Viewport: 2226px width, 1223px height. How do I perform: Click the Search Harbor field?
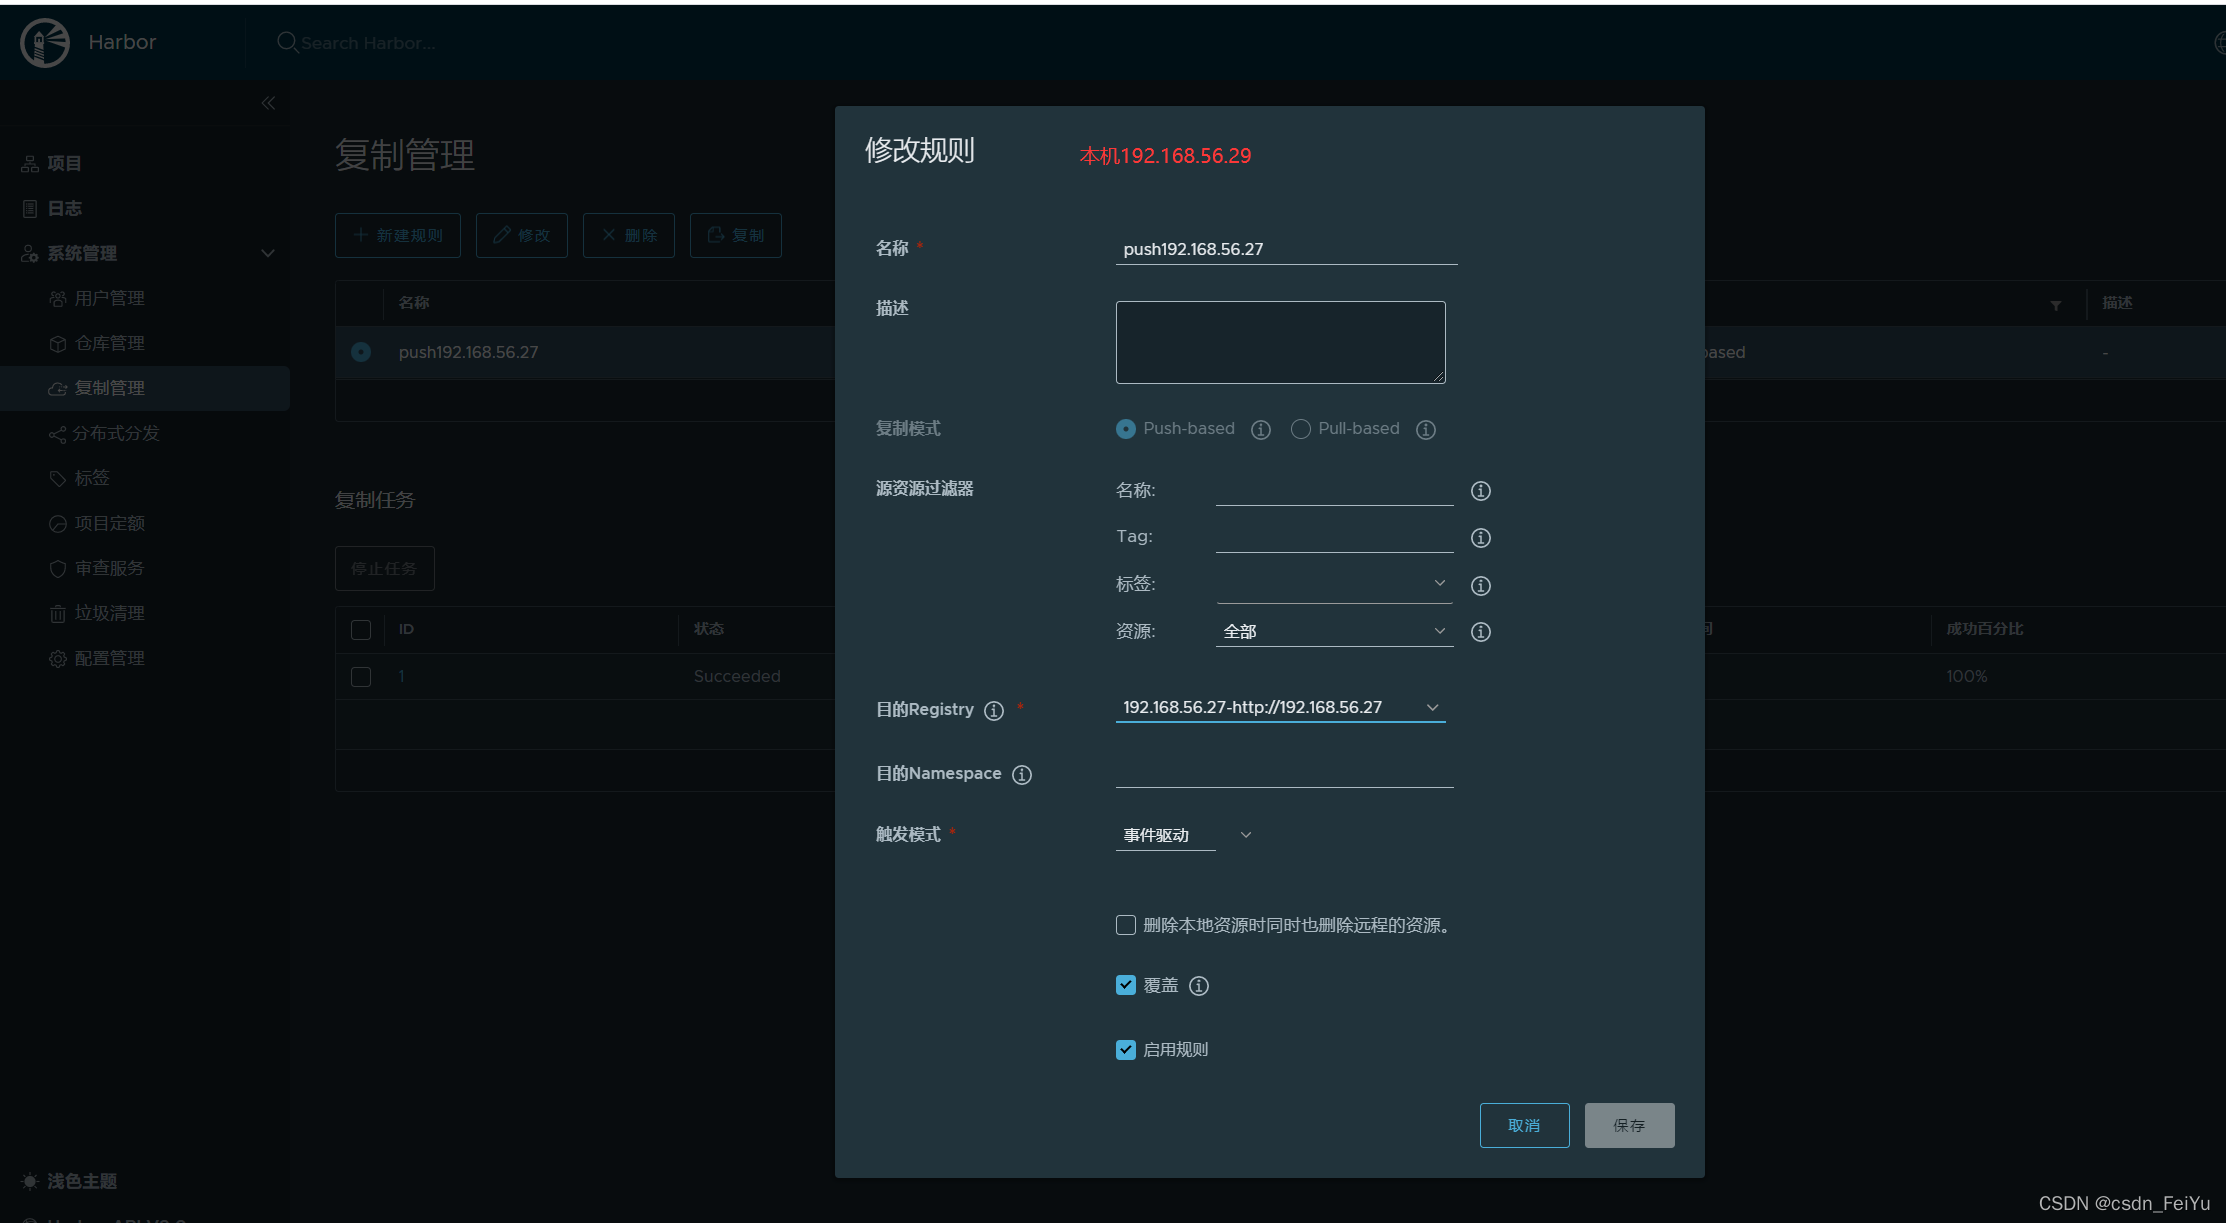368,43
